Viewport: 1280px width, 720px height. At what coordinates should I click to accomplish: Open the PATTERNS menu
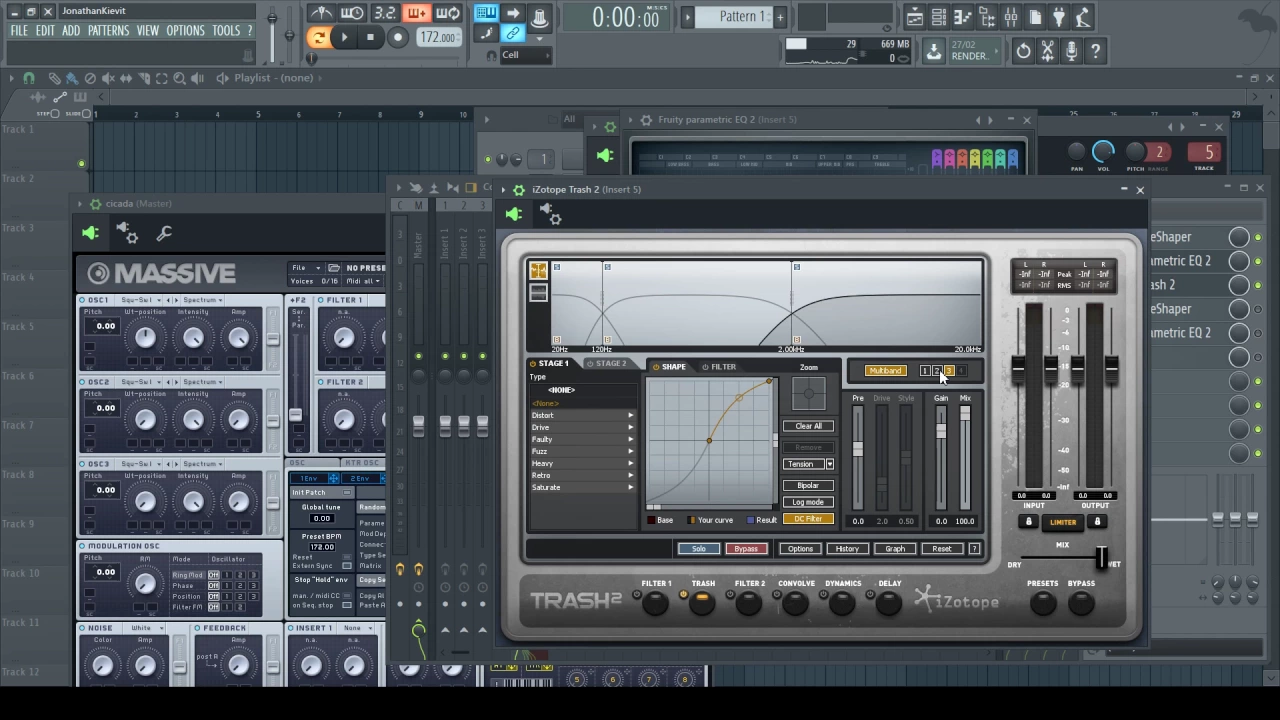click(x=108, y=31)
